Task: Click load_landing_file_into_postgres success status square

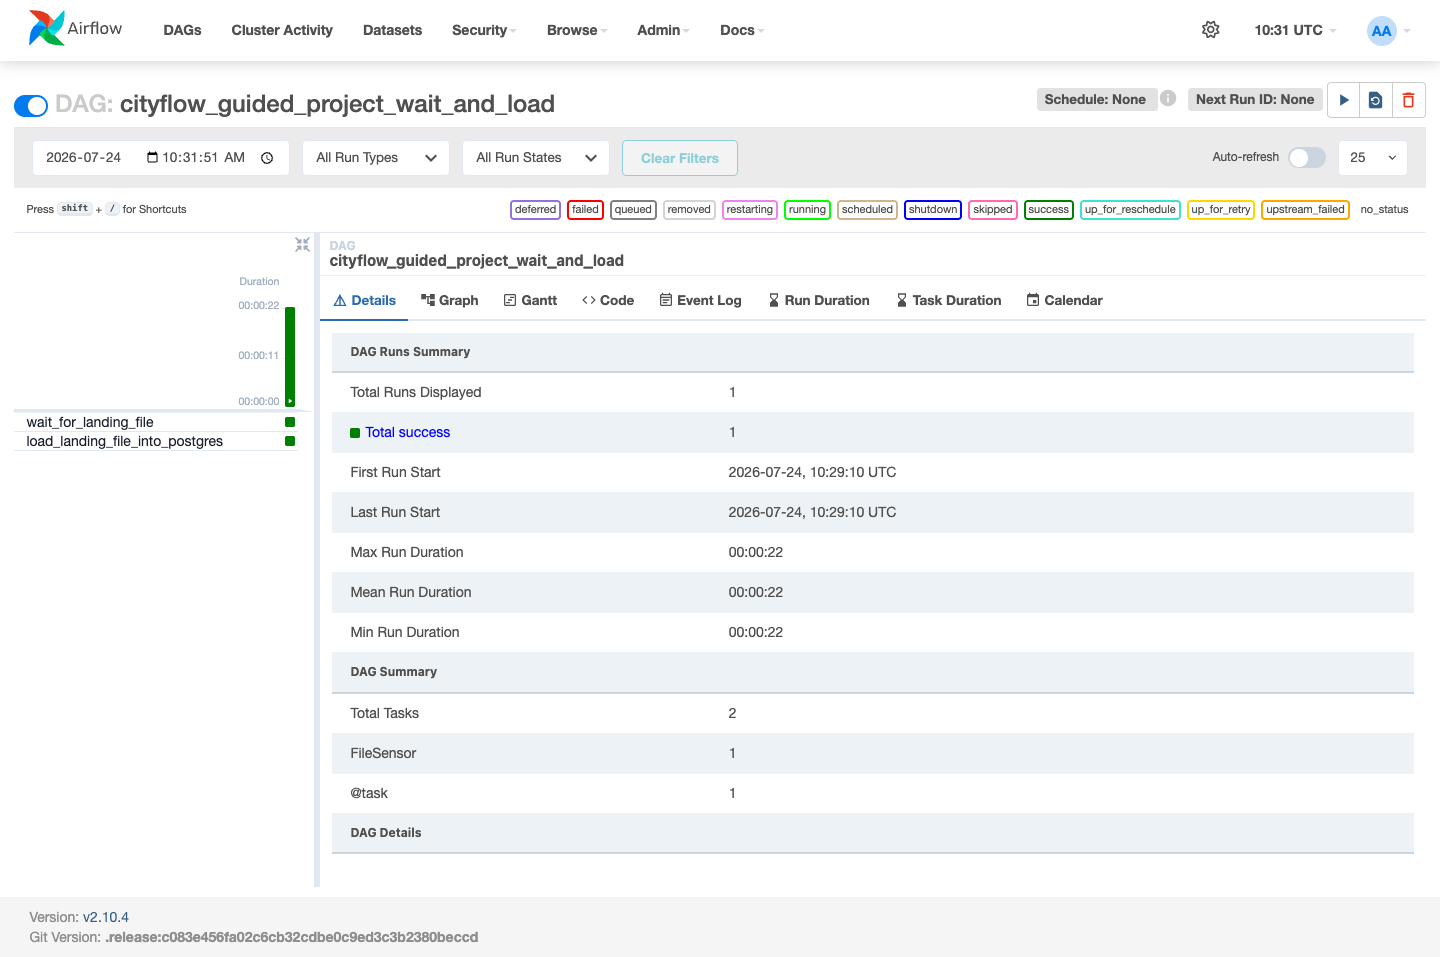Action: click(x=290, y=441)
